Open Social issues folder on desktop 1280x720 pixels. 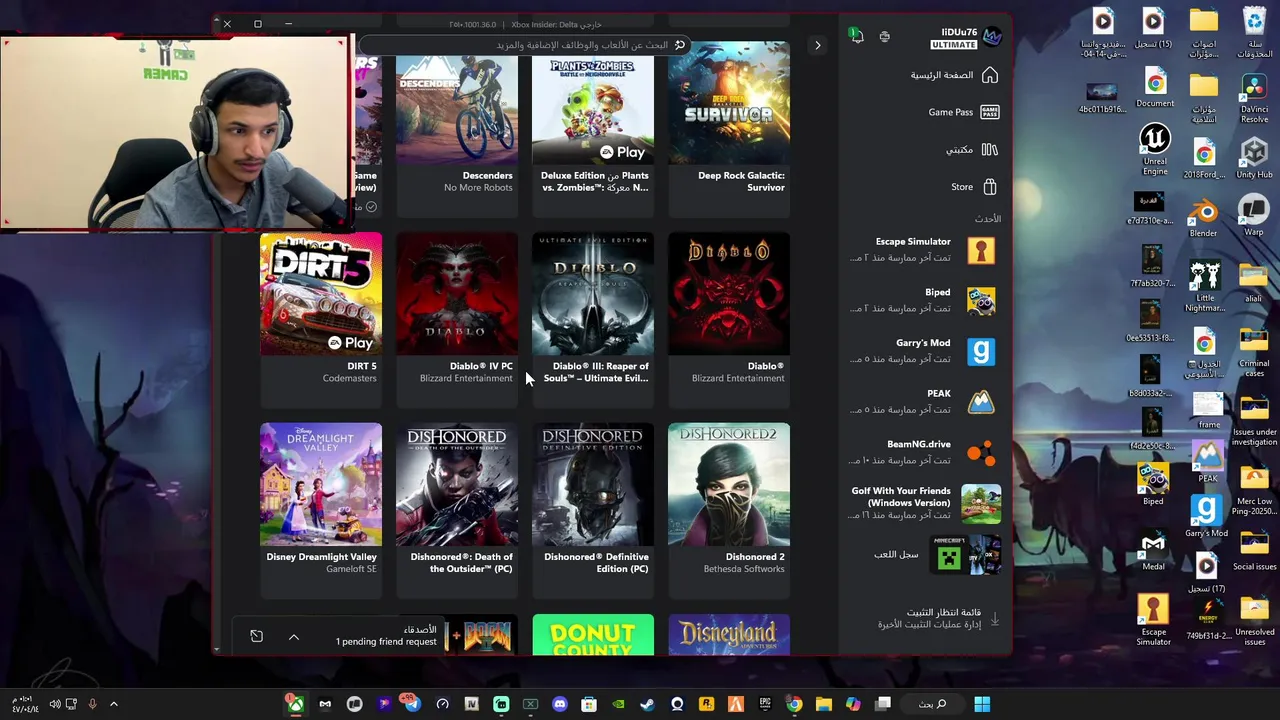[1254, 551]
